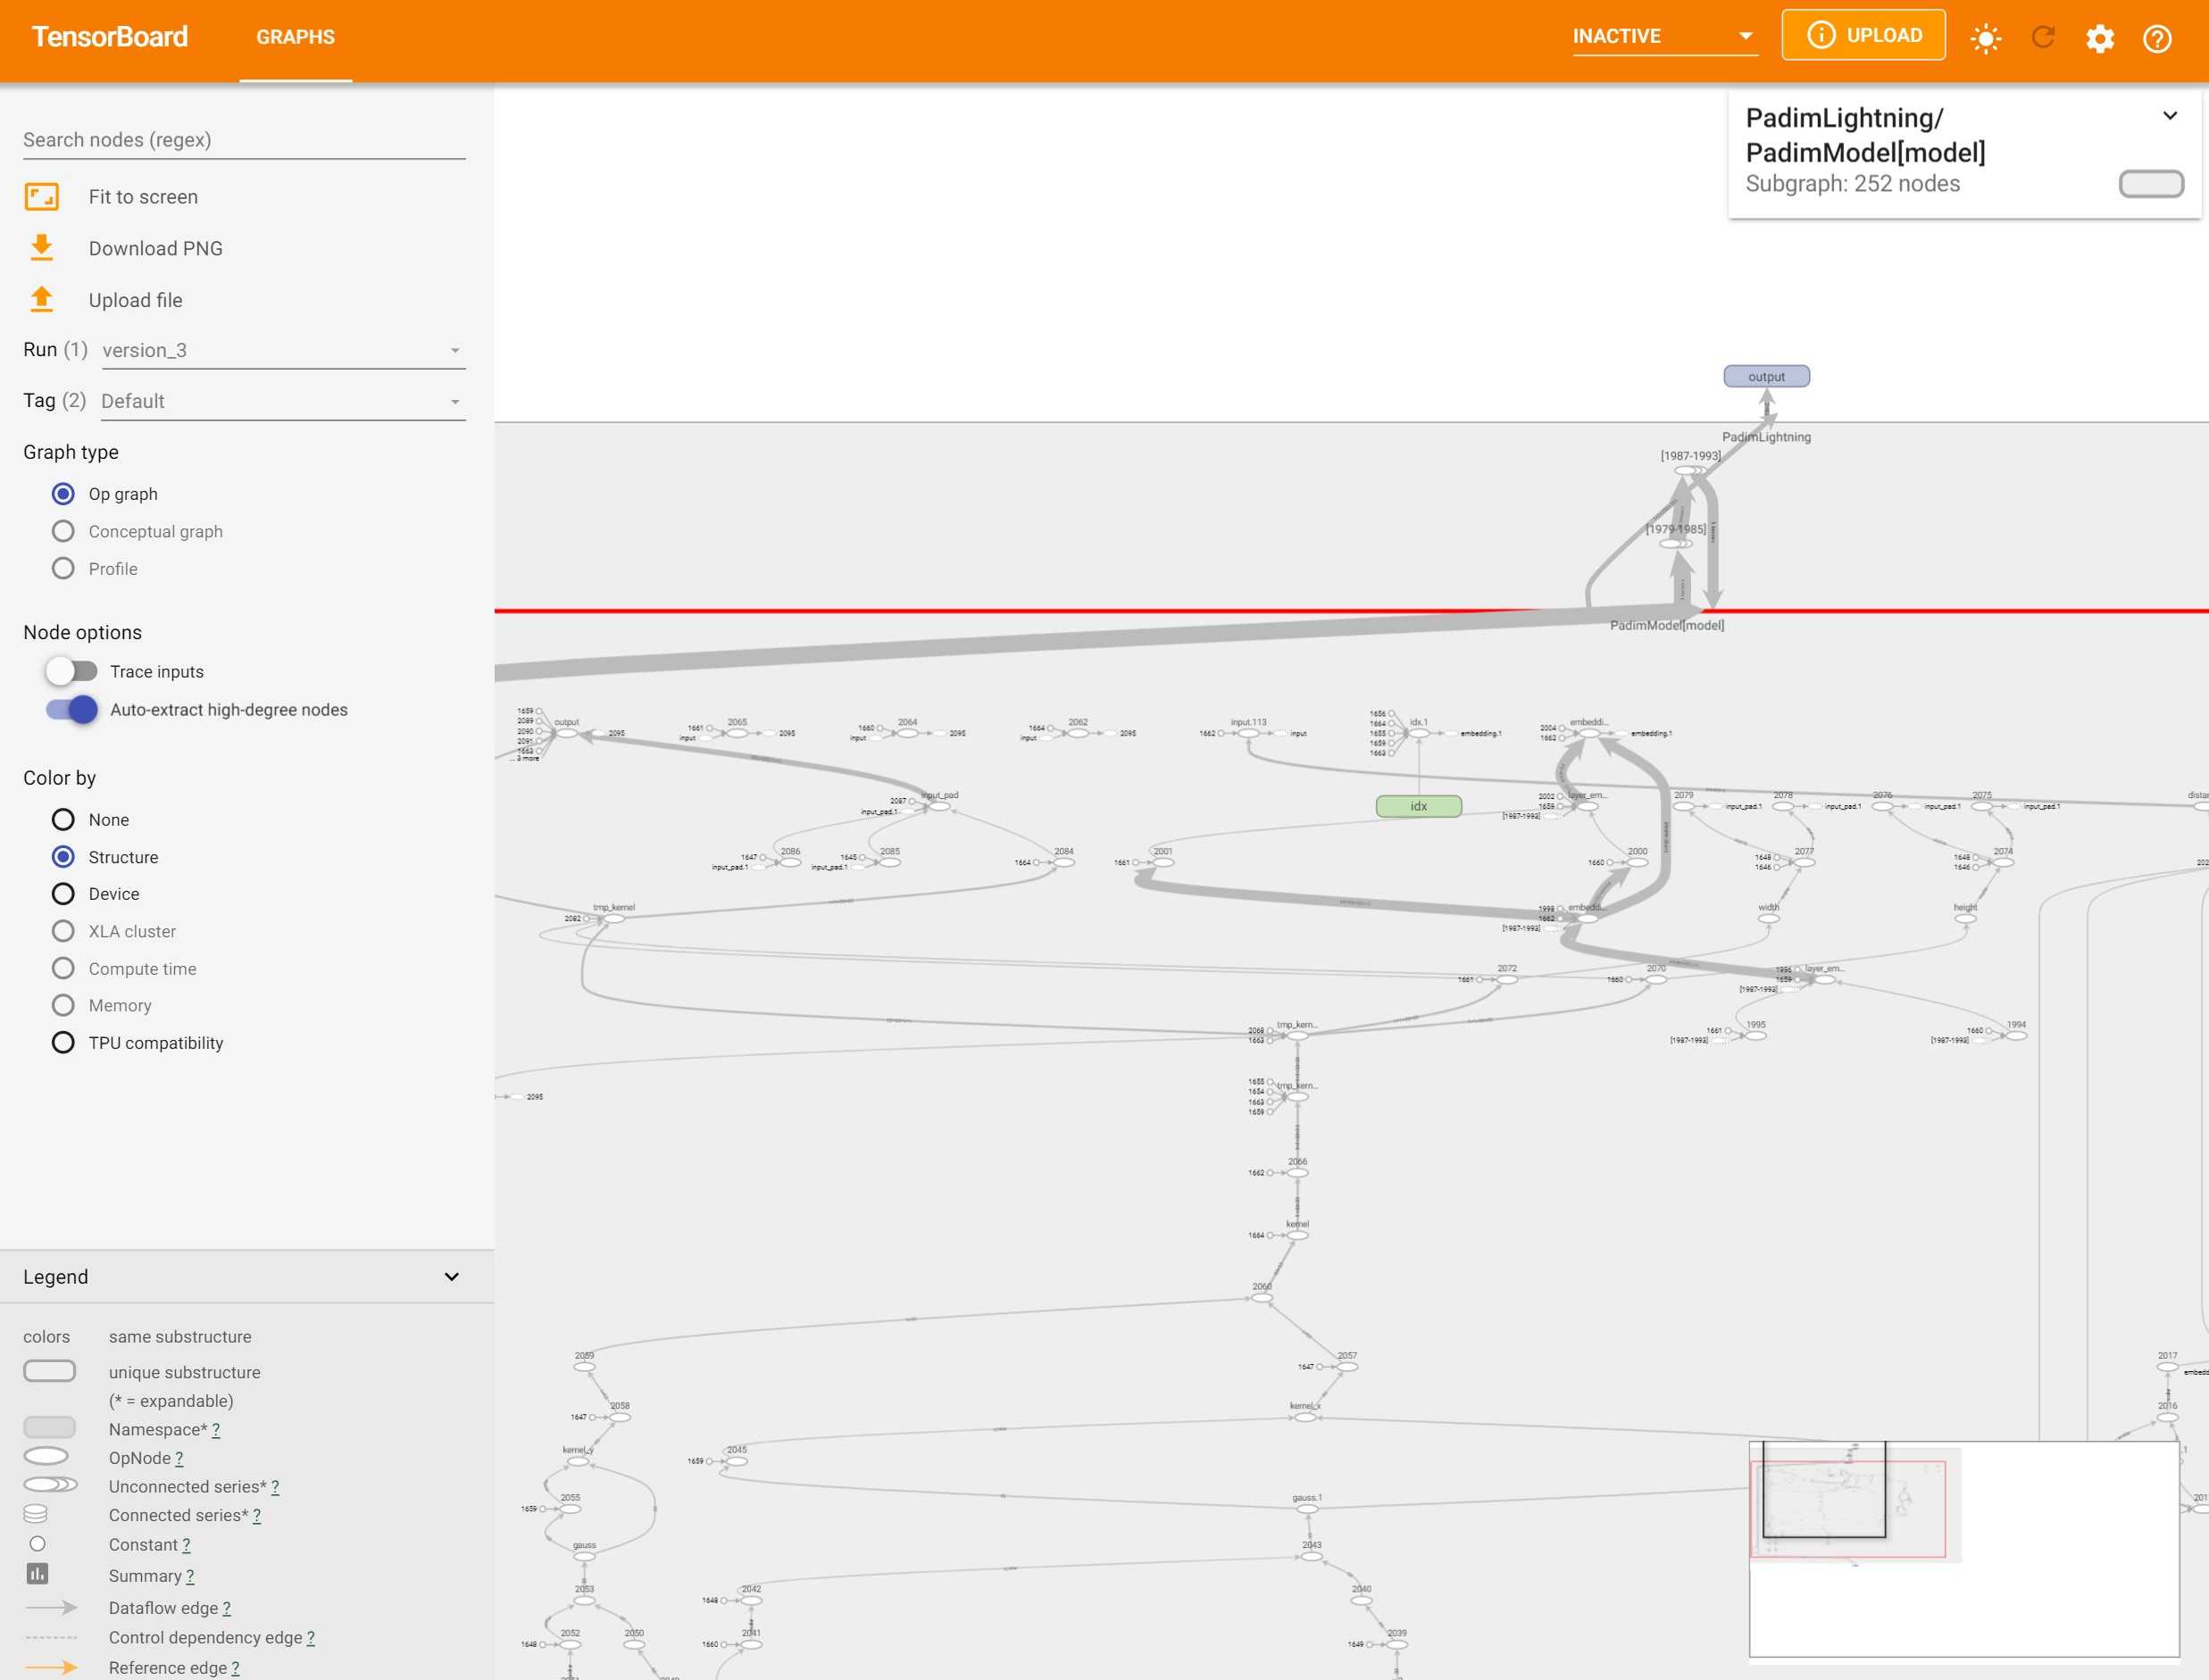2209x1680 pixels.
Task: Select the input_pad op node
Action: tap(939, 806)
